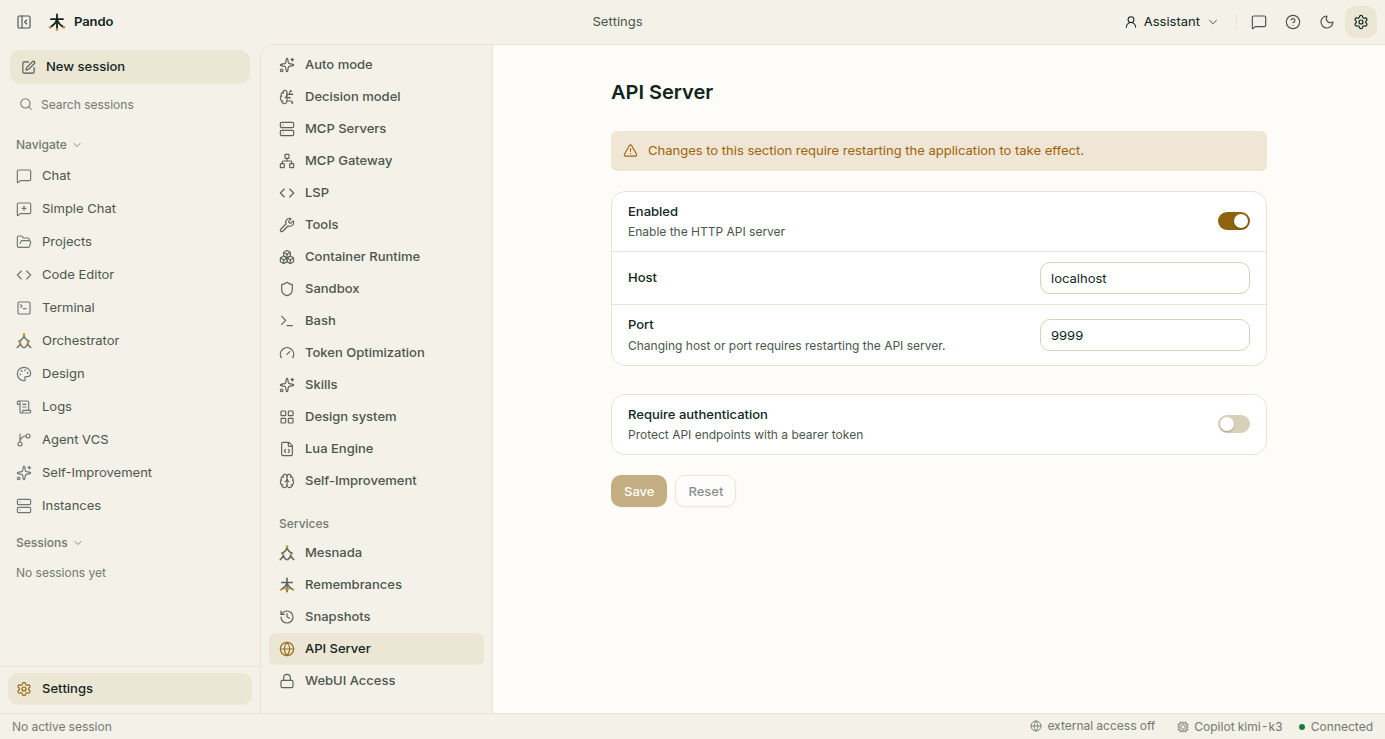This screenshot has width=1385, height=739.
Task: Open Settings at the sidebar bottom
Action: click(x=130, y=689)
